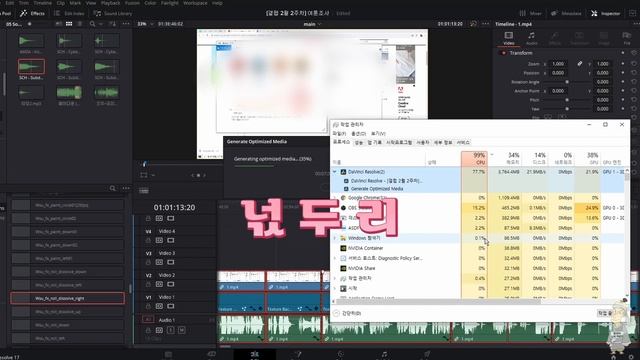Sort processes by the GPU column
This screenshot has height=360, width=640.
(587, 158)
